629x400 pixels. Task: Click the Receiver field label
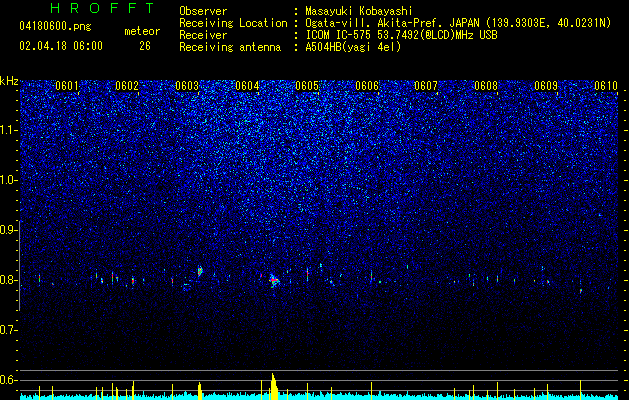[x=203, y=35]
